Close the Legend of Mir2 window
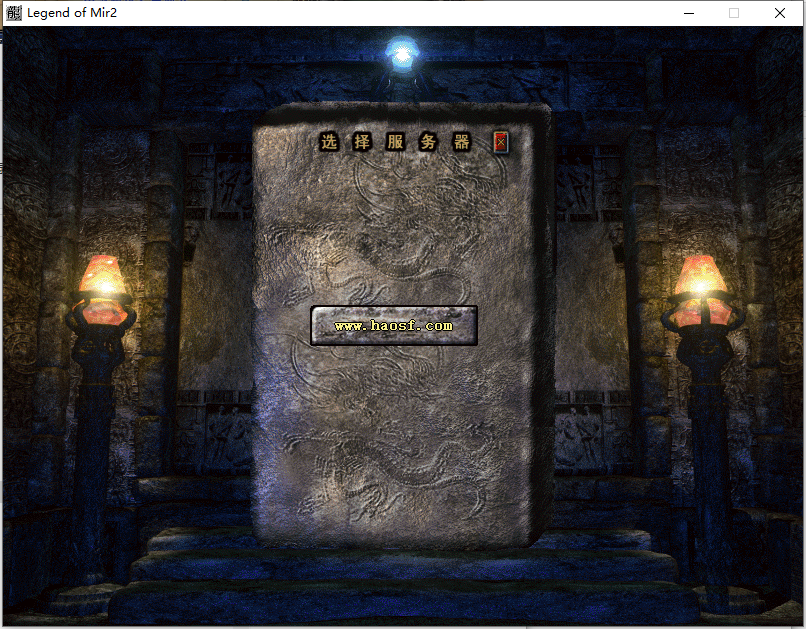 pyautogui.click(x=780, y=13)
